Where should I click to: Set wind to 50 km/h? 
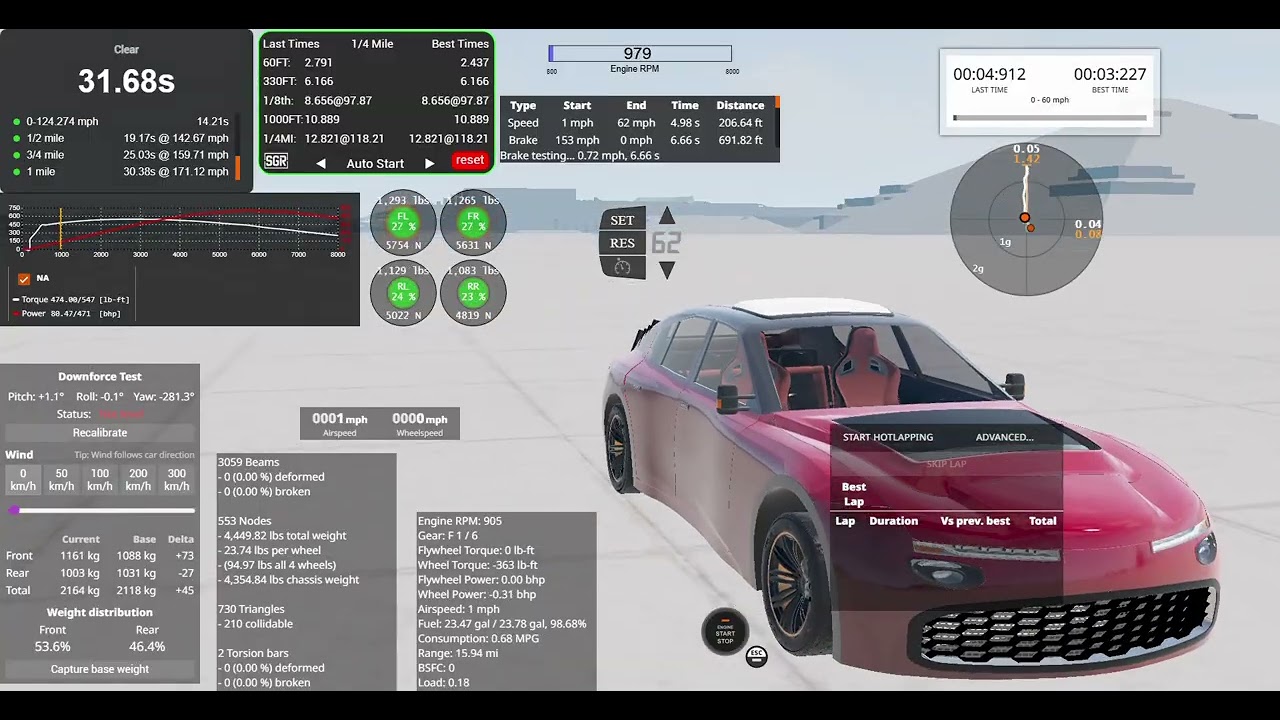click(61, 479)
